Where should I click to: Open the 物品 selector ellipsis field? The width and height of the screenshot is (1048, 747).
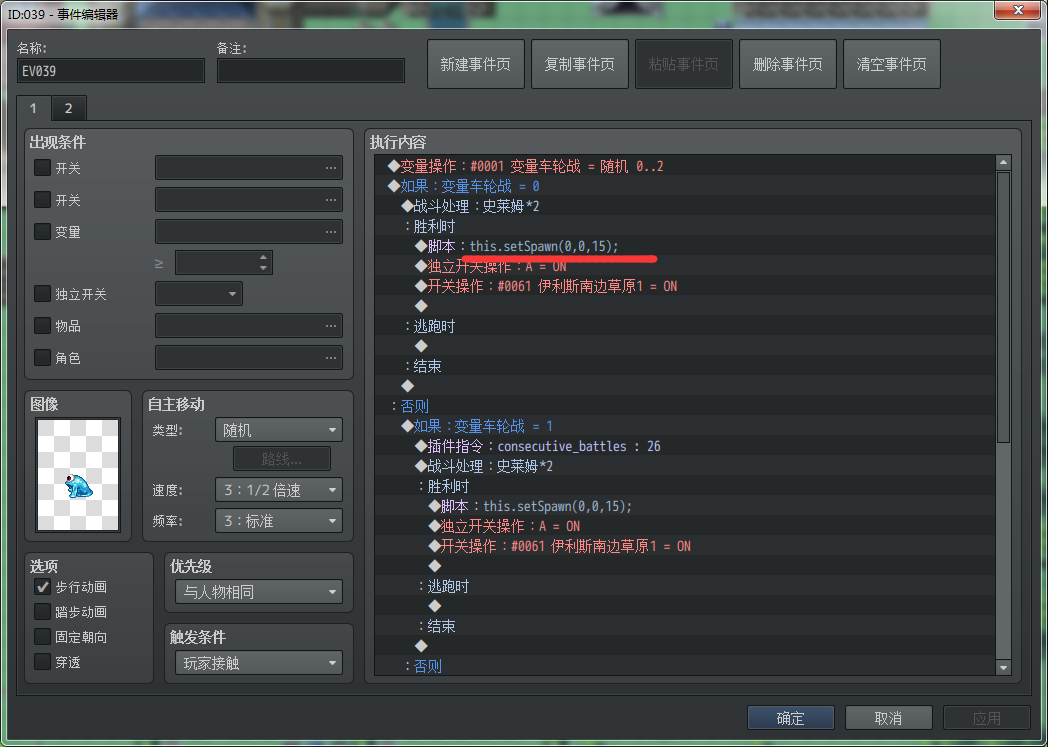[249, 325]
